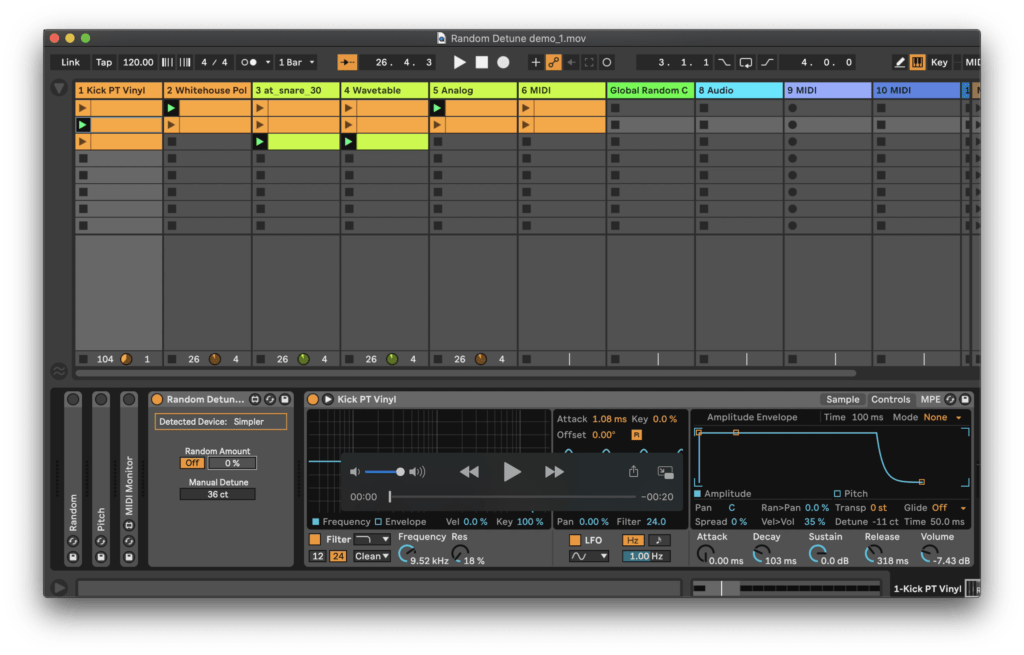Image resolution: width=1024 pixels, height=655 pixels.
Task: Click the Punch-In switch
Action: (x=724, y=62)
